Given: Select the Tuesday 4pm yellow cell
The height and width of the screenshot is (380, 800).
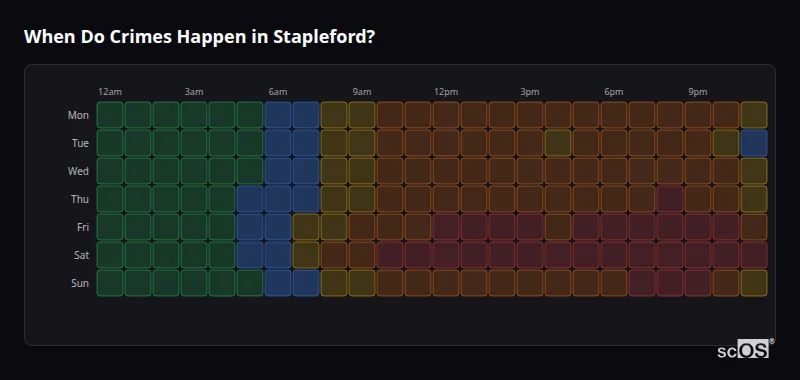Looking at the screenshot, I should coord(558,143).
